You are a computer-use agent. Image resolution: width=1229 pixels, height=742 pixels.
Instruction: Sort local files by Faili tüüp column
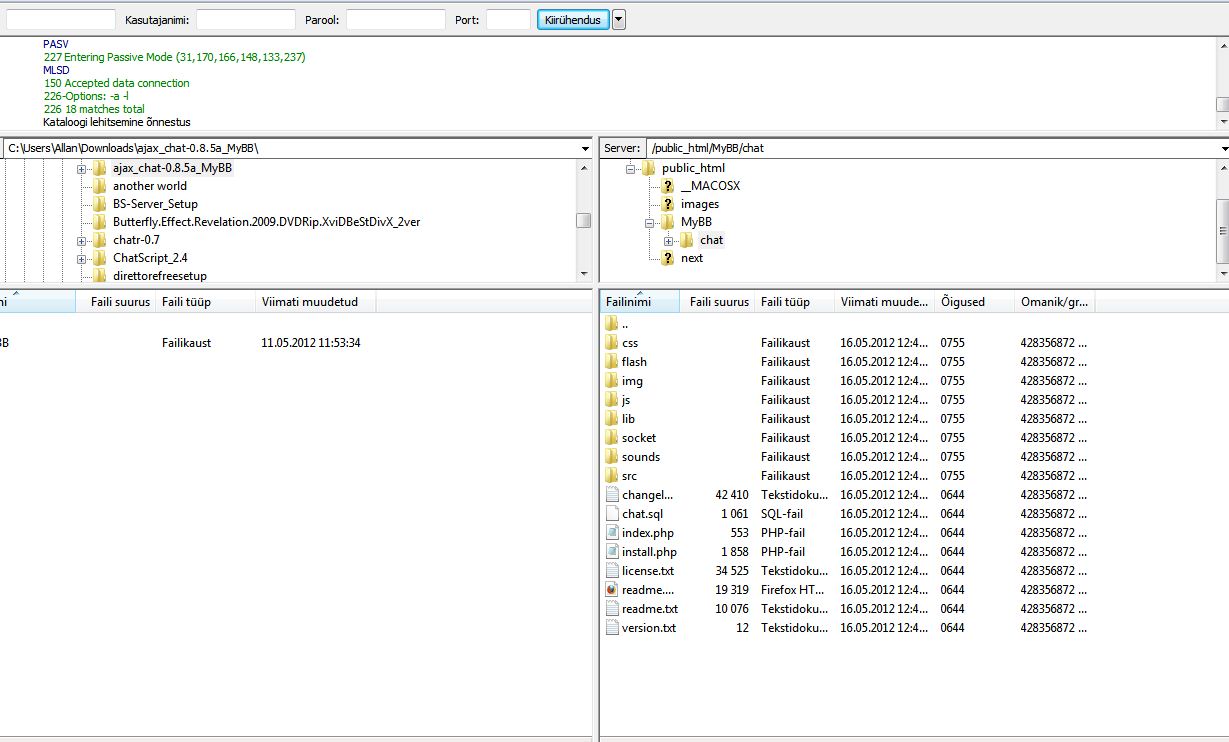[205, 302]
